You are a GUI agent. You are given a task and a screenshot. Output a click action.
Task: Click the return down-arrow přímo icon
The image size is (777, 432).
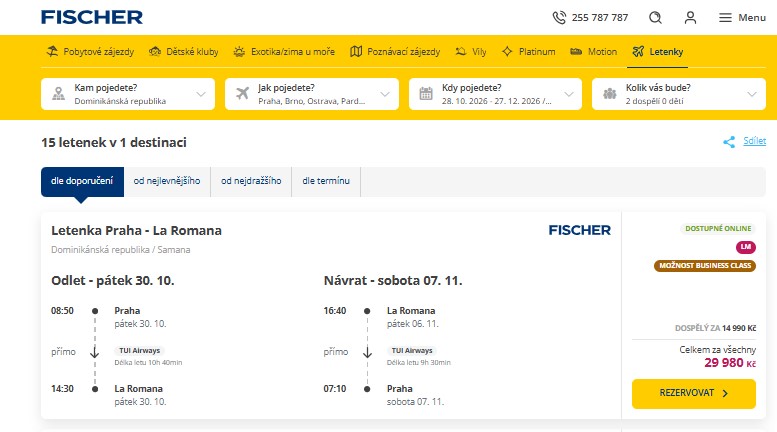point(367,352)
